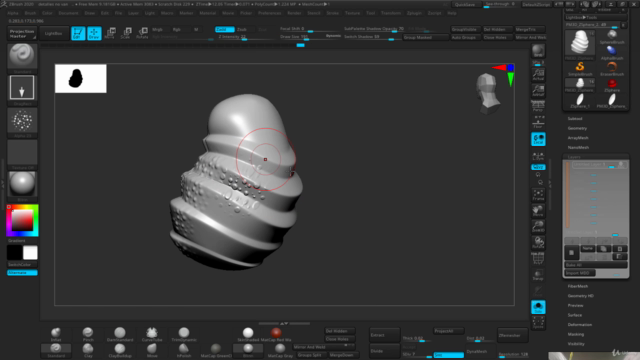
Task: Expand the ArrayMesh sub-palette
Action: pyautogui.click(x=578, y=138)
